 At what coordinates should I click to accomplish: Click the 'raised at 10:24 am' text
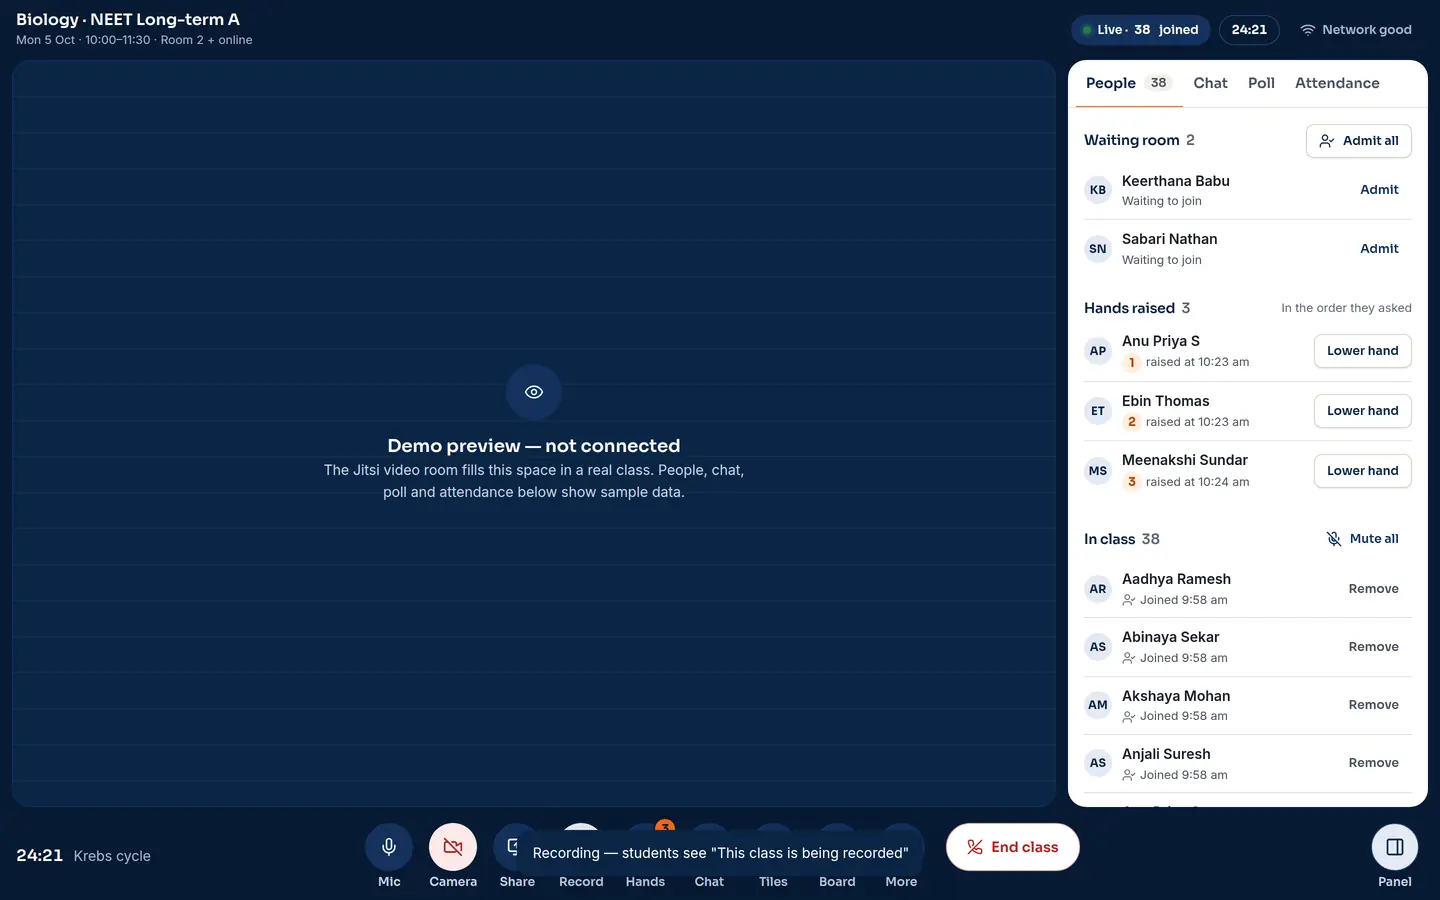(x=1197, y=482)
